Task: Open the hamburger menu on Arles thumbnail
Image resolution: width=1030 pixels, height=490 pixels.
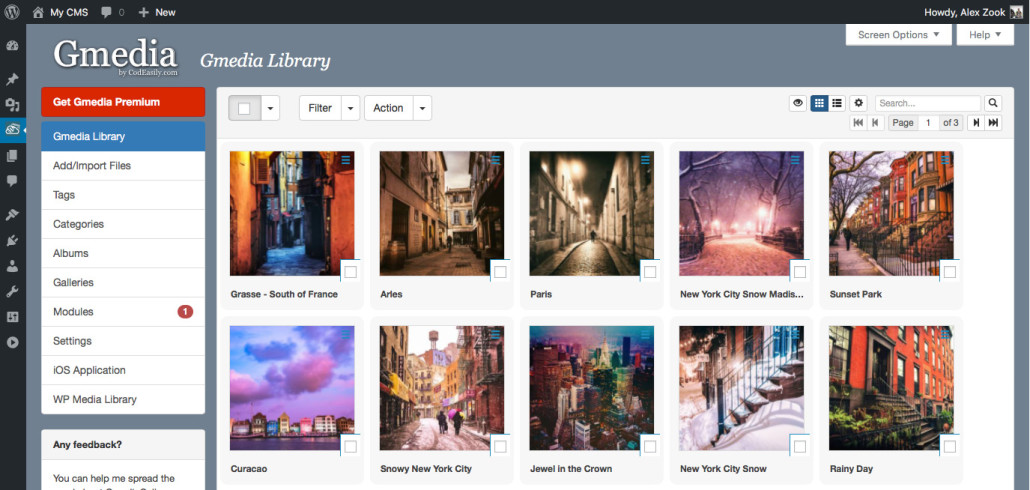Action: (x=495, y=160)
